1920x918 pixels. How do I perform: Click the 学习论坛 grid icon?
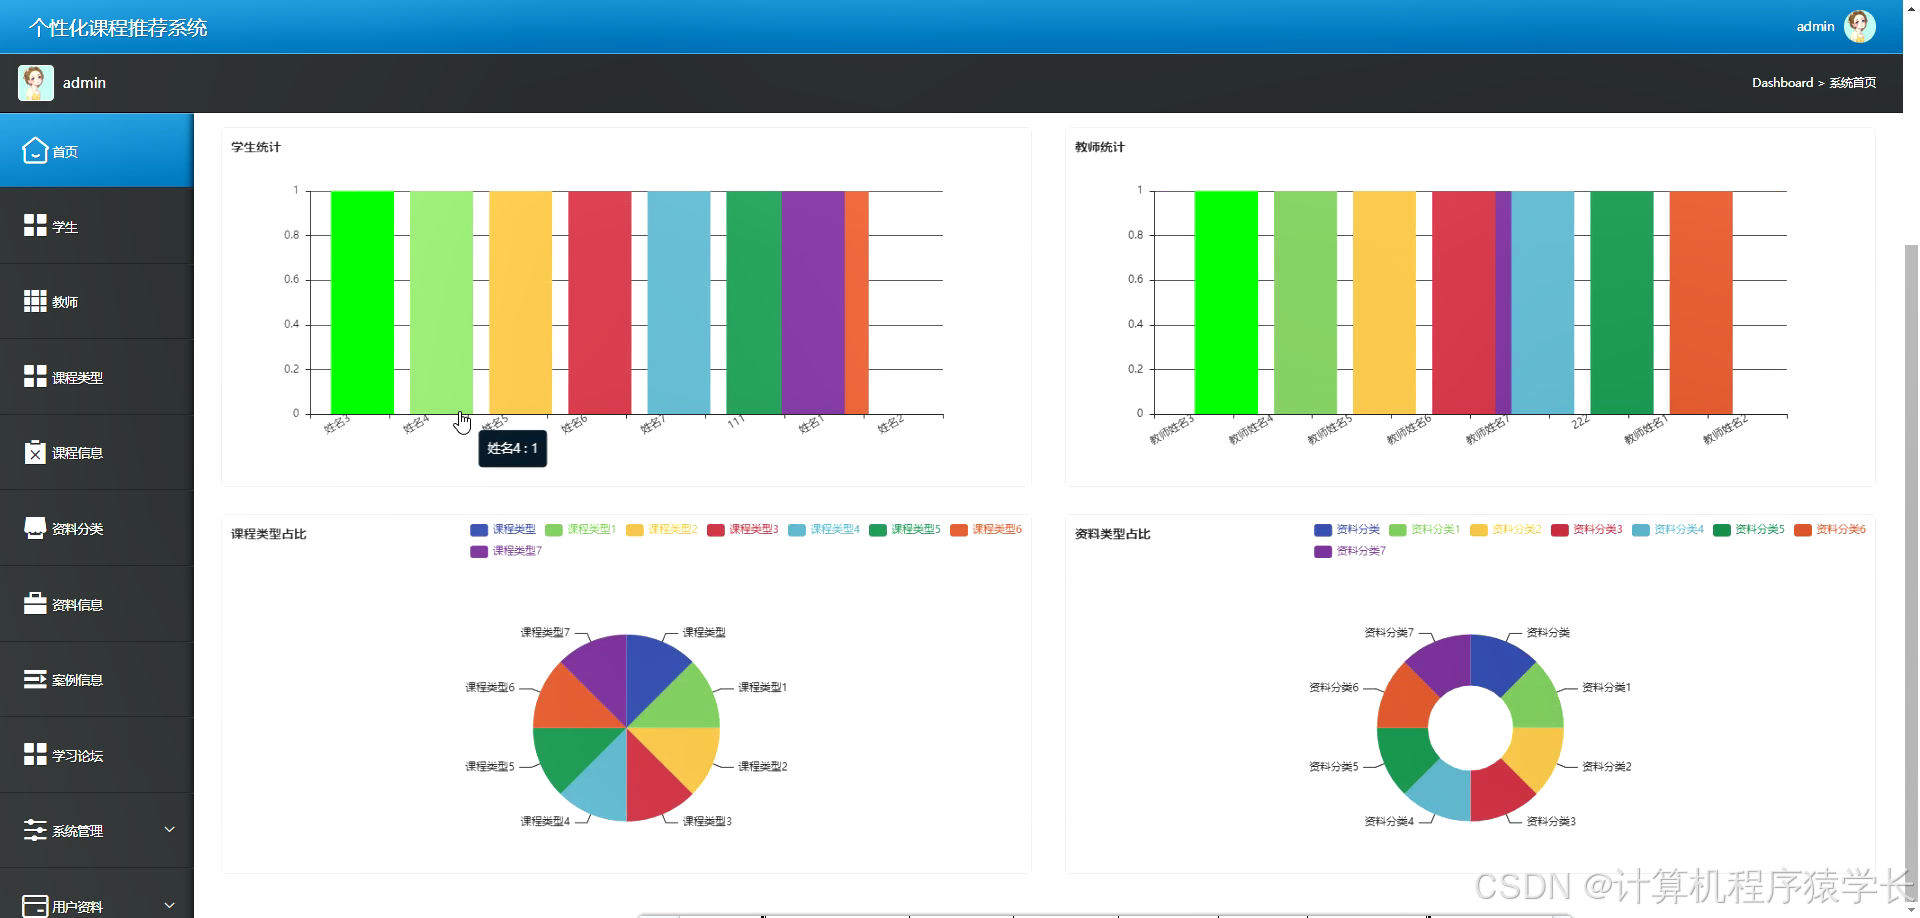35,754
